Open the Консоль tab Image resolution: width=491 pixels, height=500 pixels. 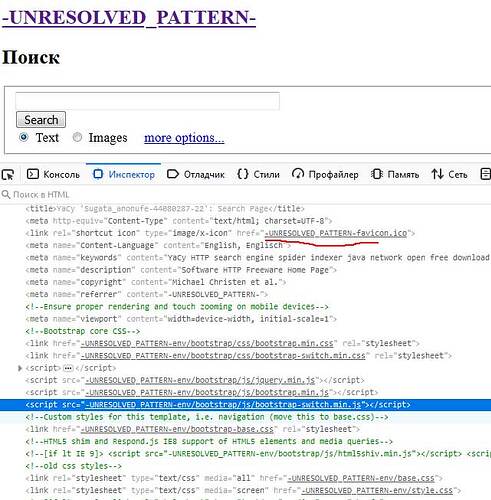pos(53,174)
